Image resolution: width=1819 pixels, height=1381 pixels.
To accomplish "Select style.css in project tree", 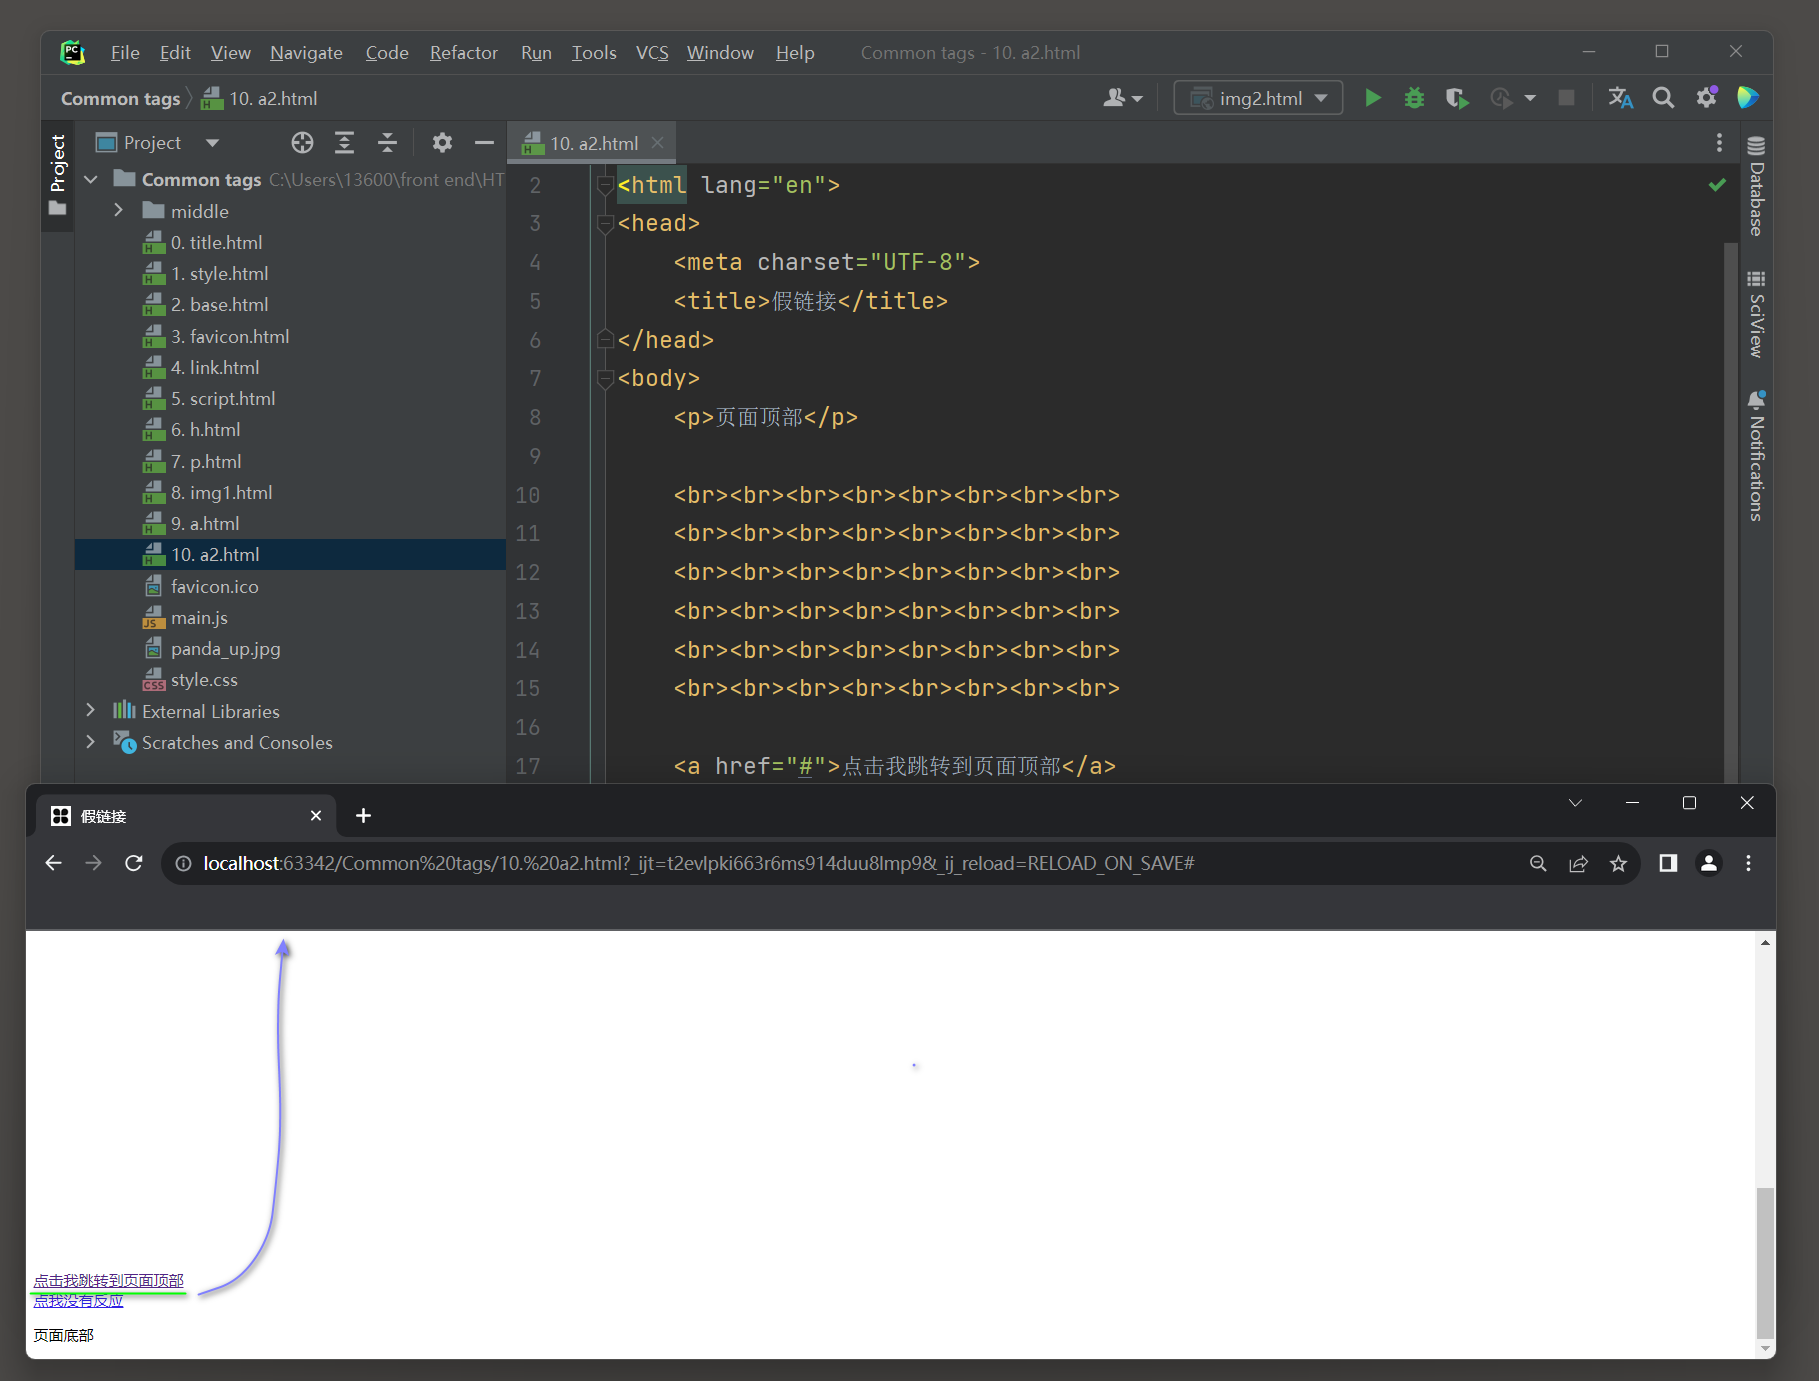I will [x=204, y=679].
